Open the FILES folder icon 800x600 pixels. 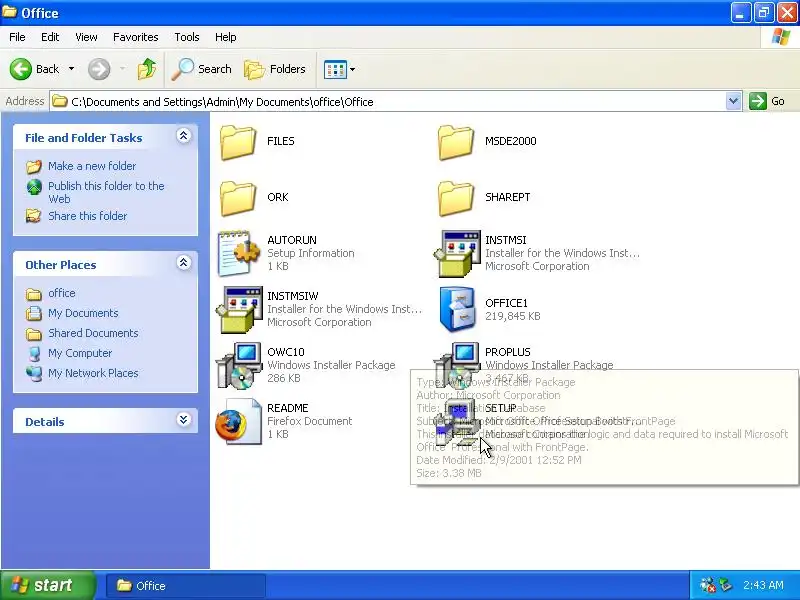point(238,142)
